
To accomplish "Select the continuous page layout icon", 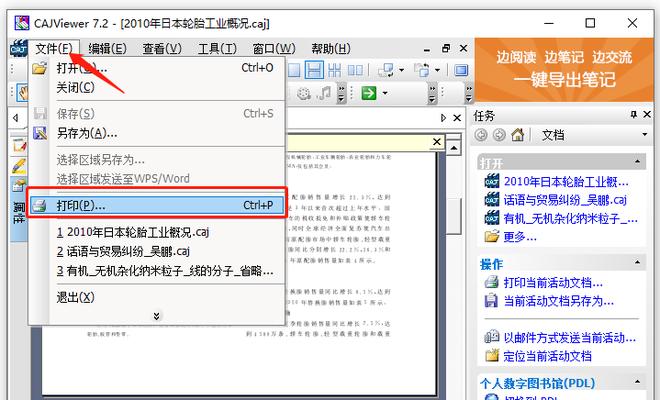I will click(314, 70).
